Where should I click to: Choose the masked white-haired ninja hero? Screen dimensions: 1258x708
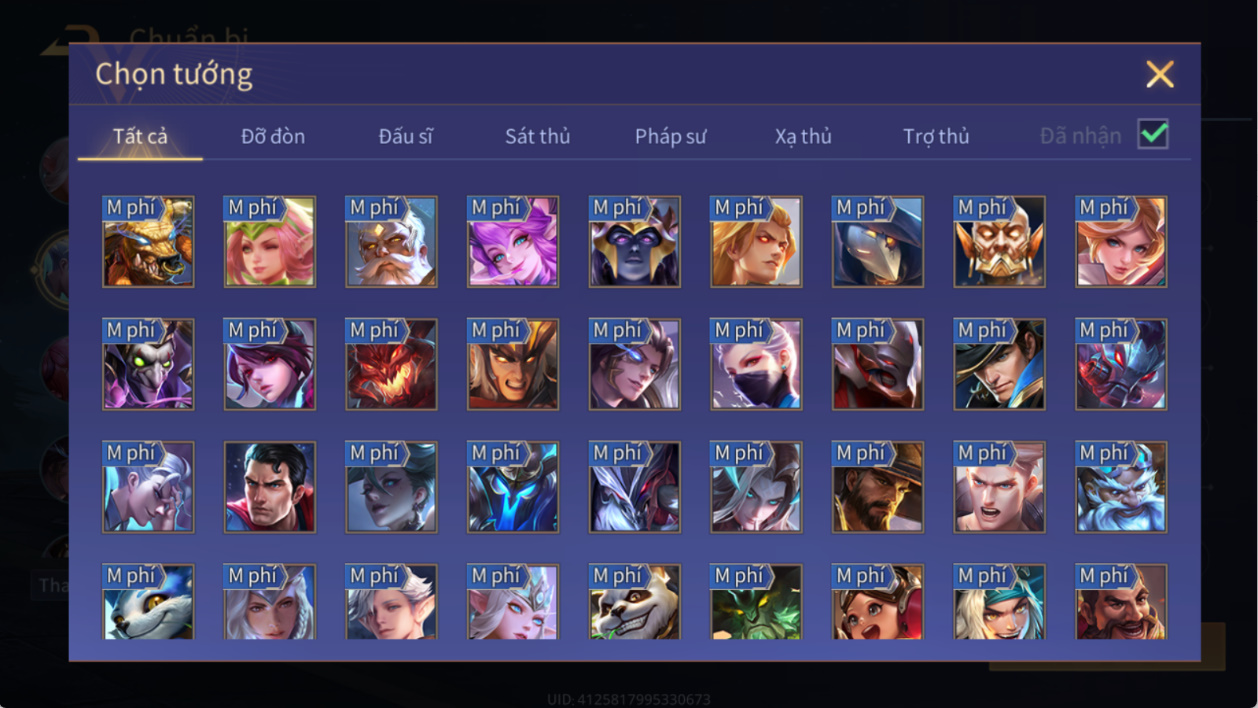[x=756, y=364]
